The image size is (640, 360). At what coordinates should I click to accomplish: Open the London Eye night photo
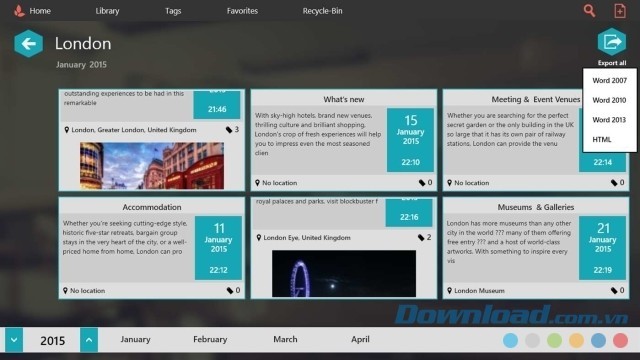[x=344, y=273]
